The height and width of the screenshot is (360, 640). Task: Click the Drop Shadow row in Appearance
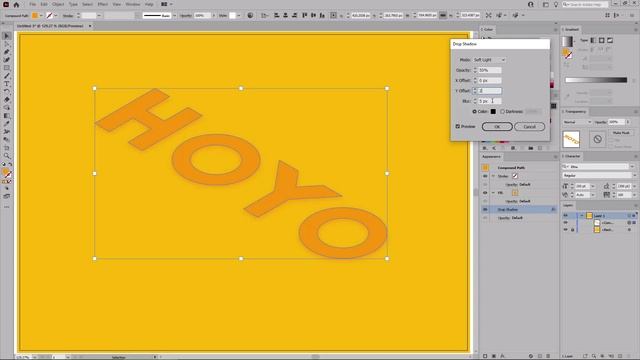click(520, 209)
